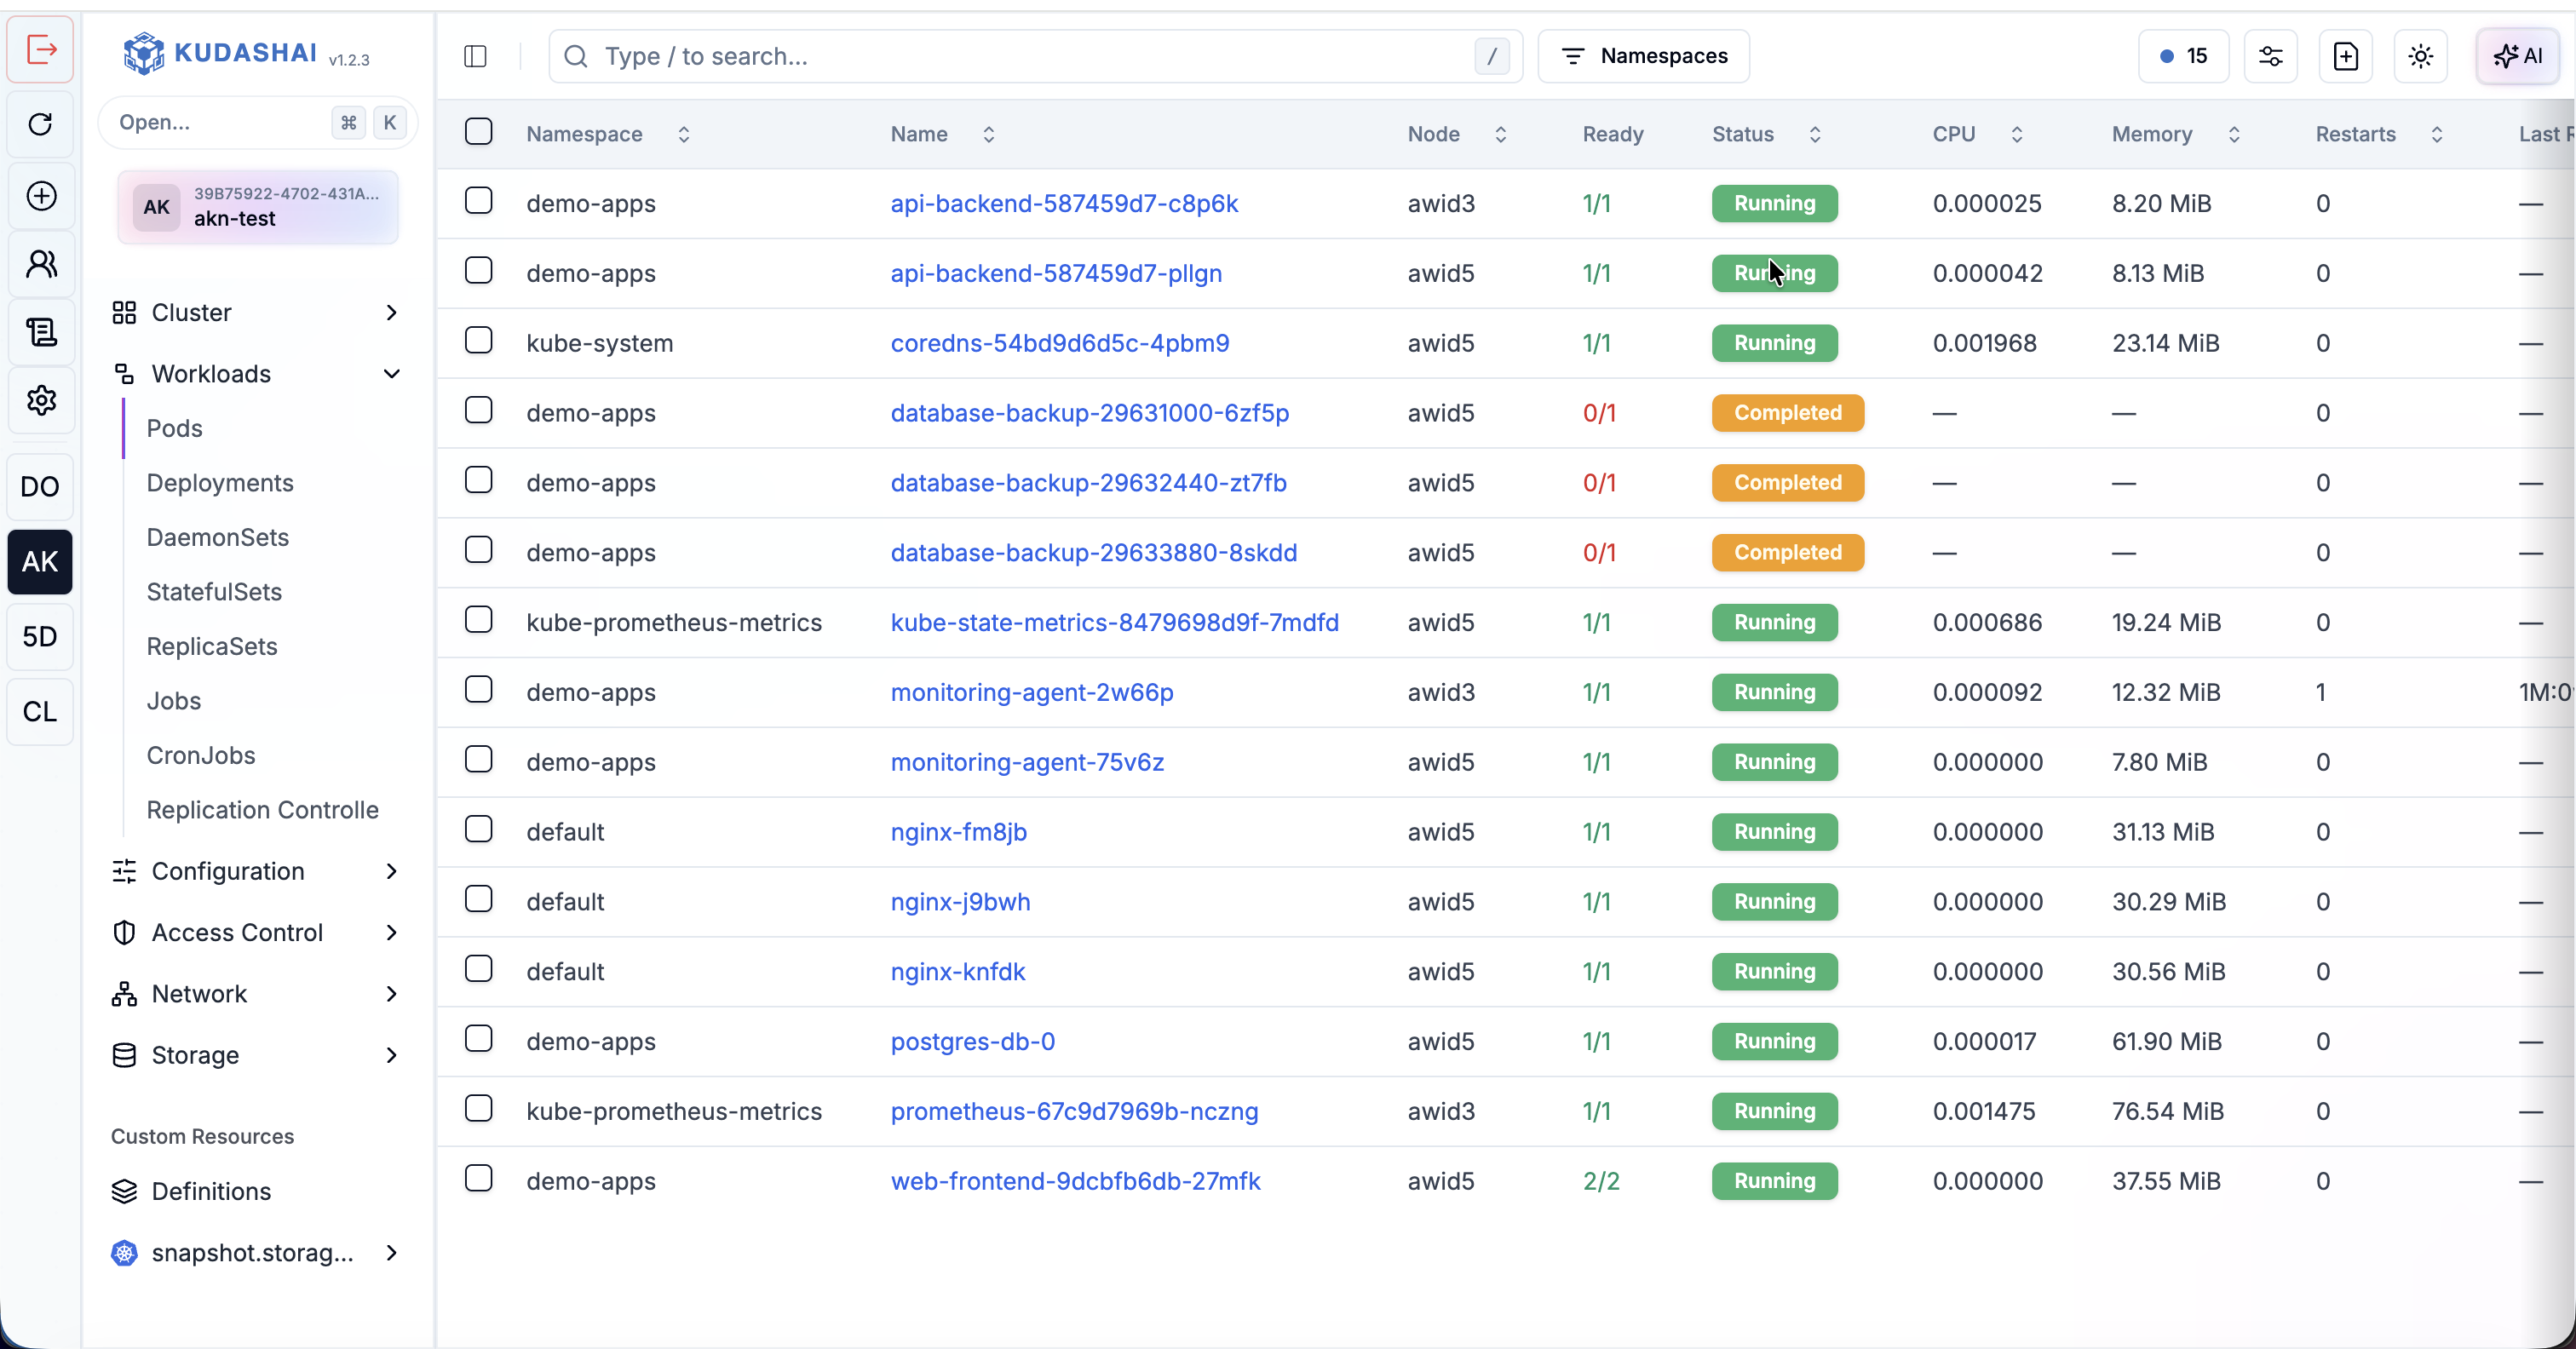Open the AI assistant button
This screenshot has height=1349, width=2576.
click(2518, 56)
